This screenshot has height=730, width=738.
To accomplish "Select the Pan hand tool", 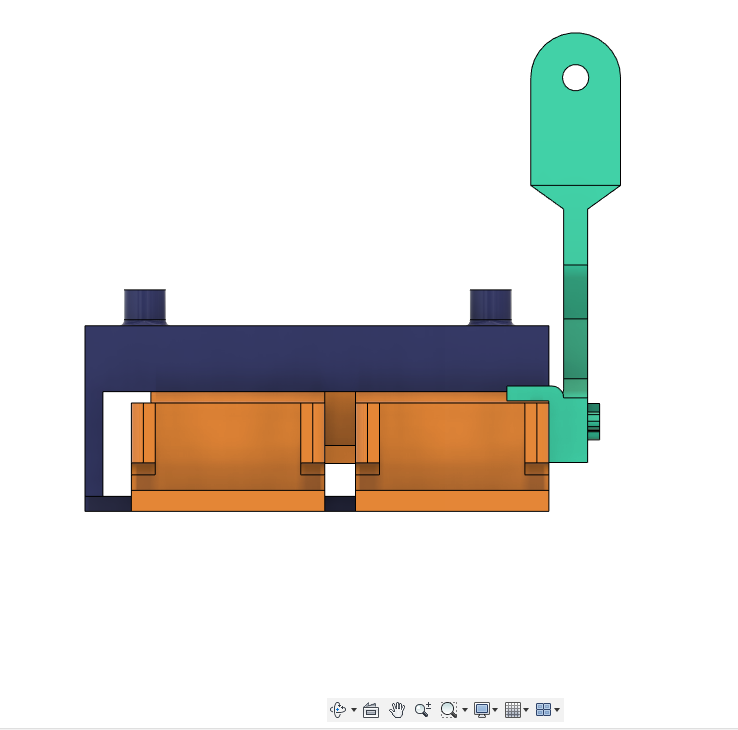I will pos(397,710).
